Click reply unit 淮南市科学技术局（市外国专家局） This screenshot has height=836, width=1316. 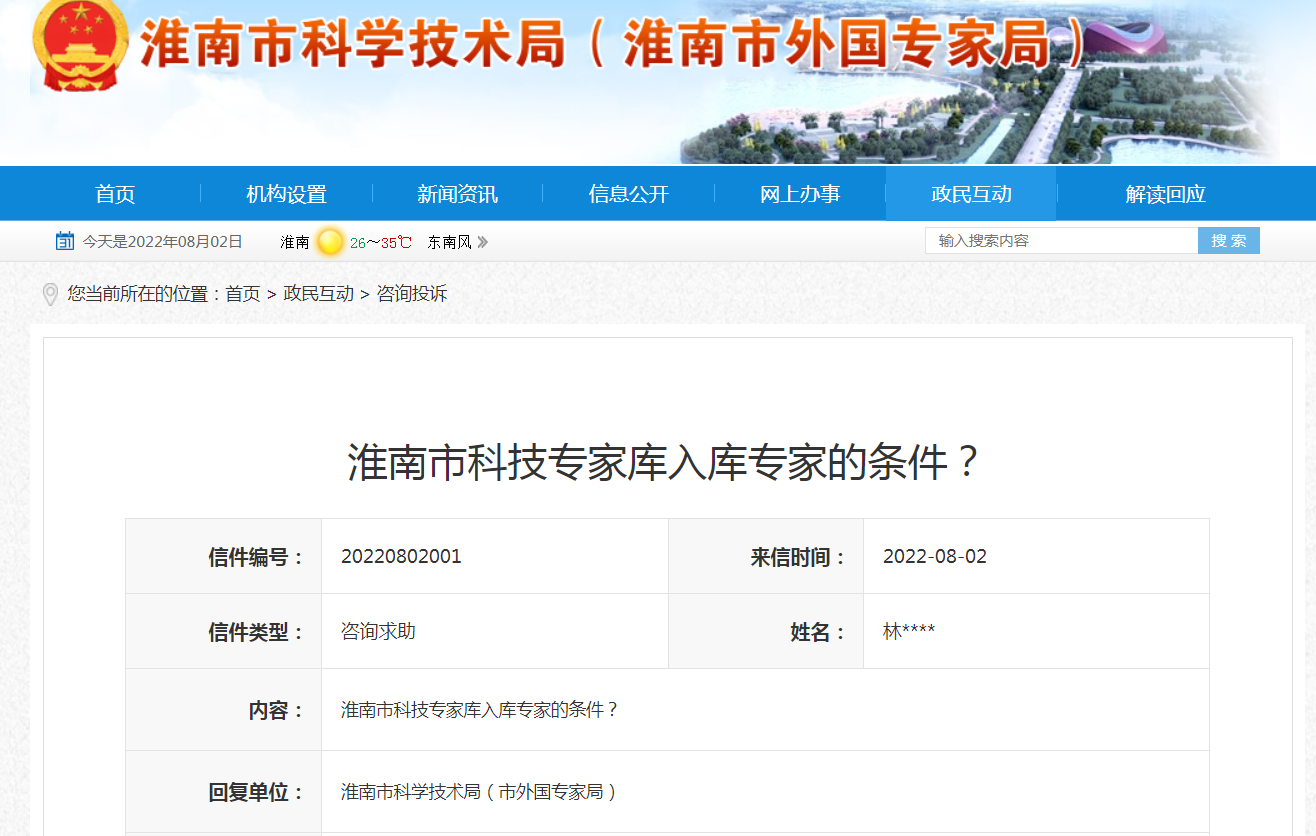480,792
